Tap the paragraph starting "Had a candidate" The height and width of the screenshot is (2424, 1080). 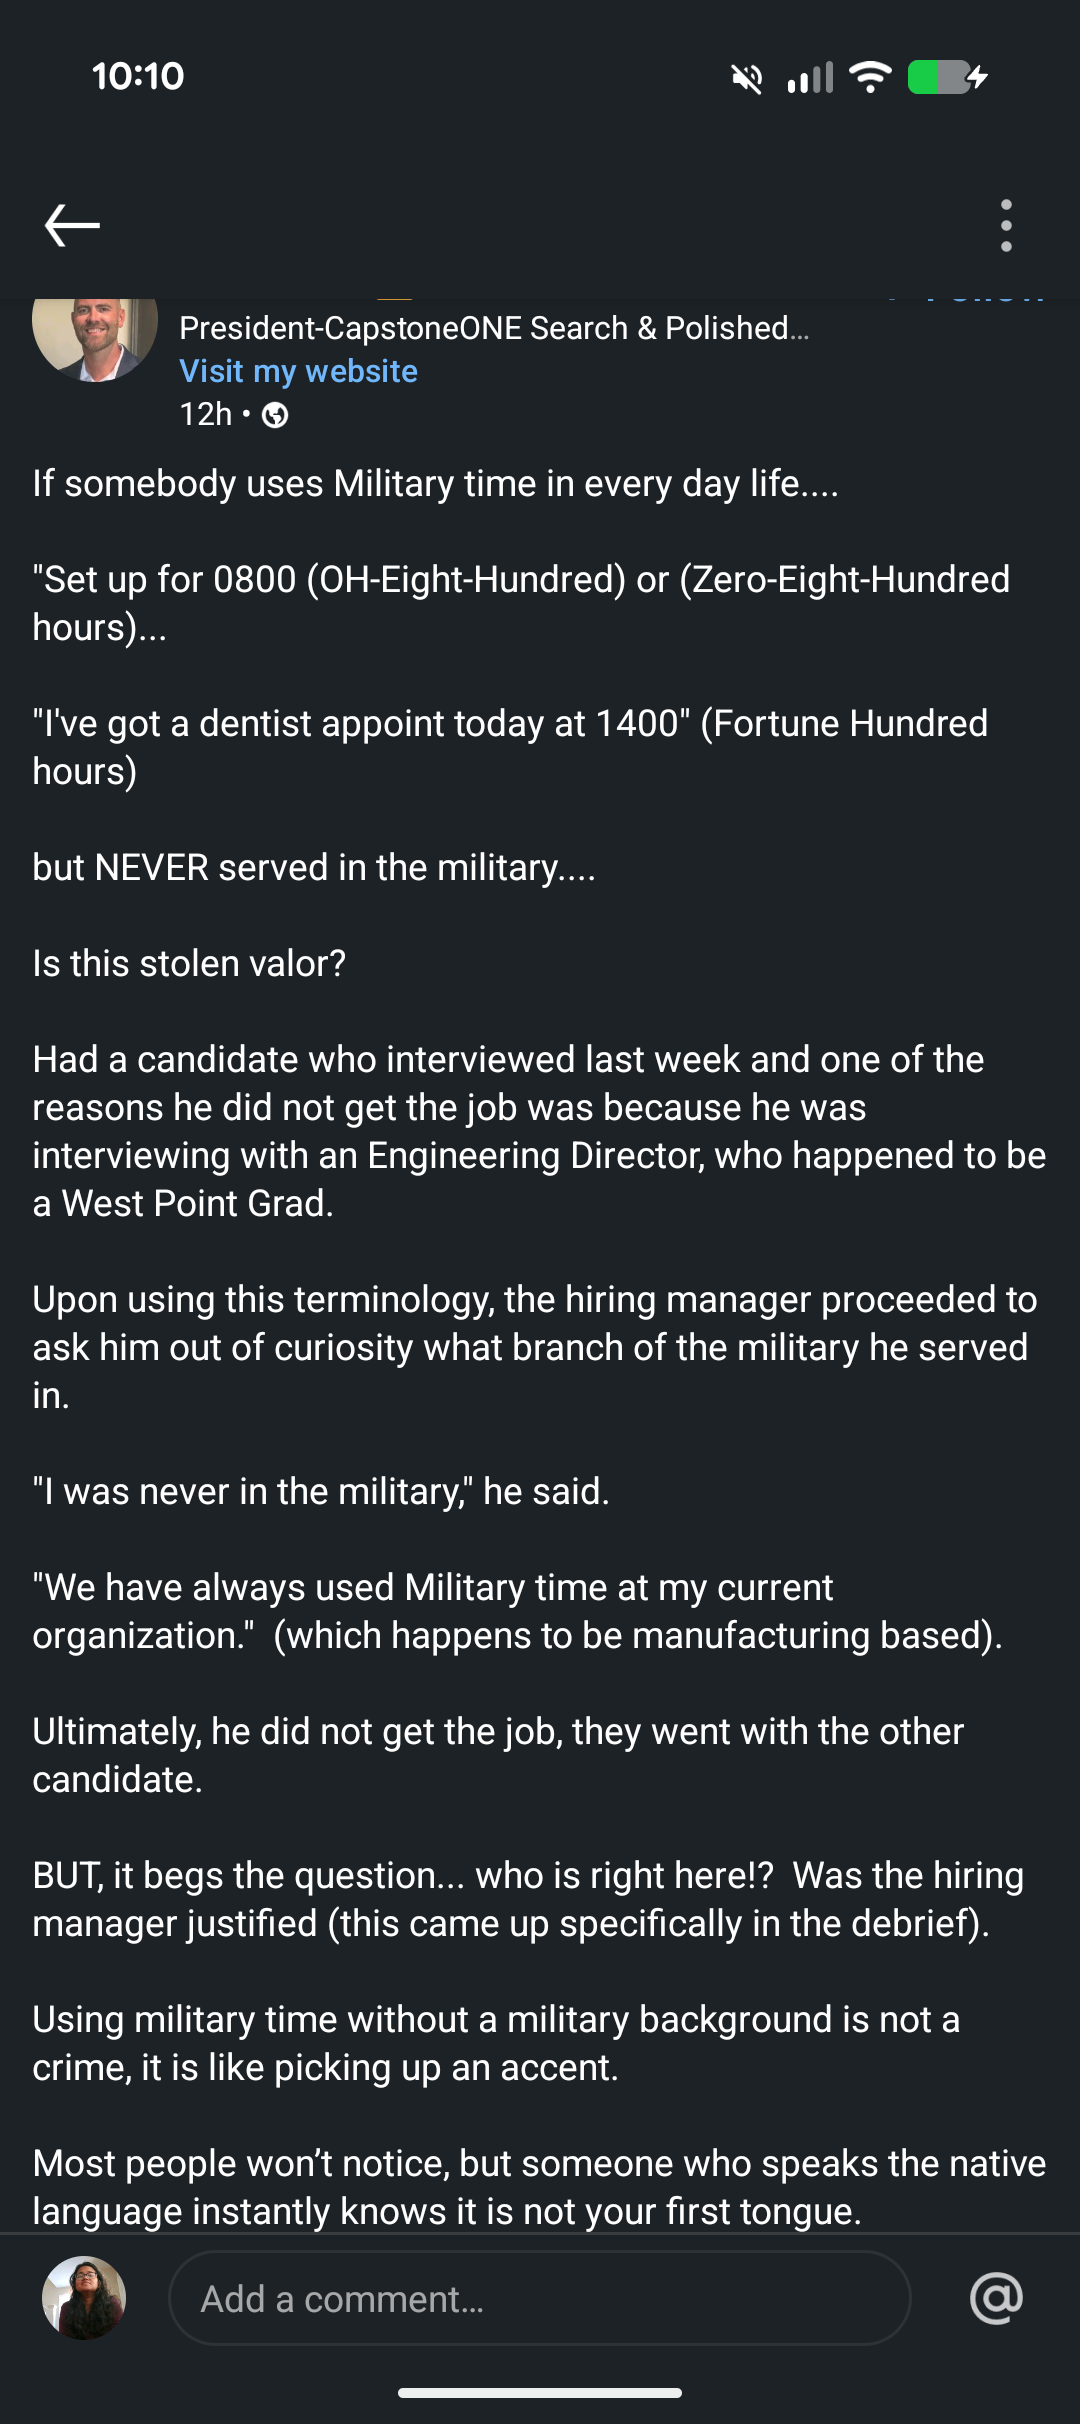click(538, 1131)
